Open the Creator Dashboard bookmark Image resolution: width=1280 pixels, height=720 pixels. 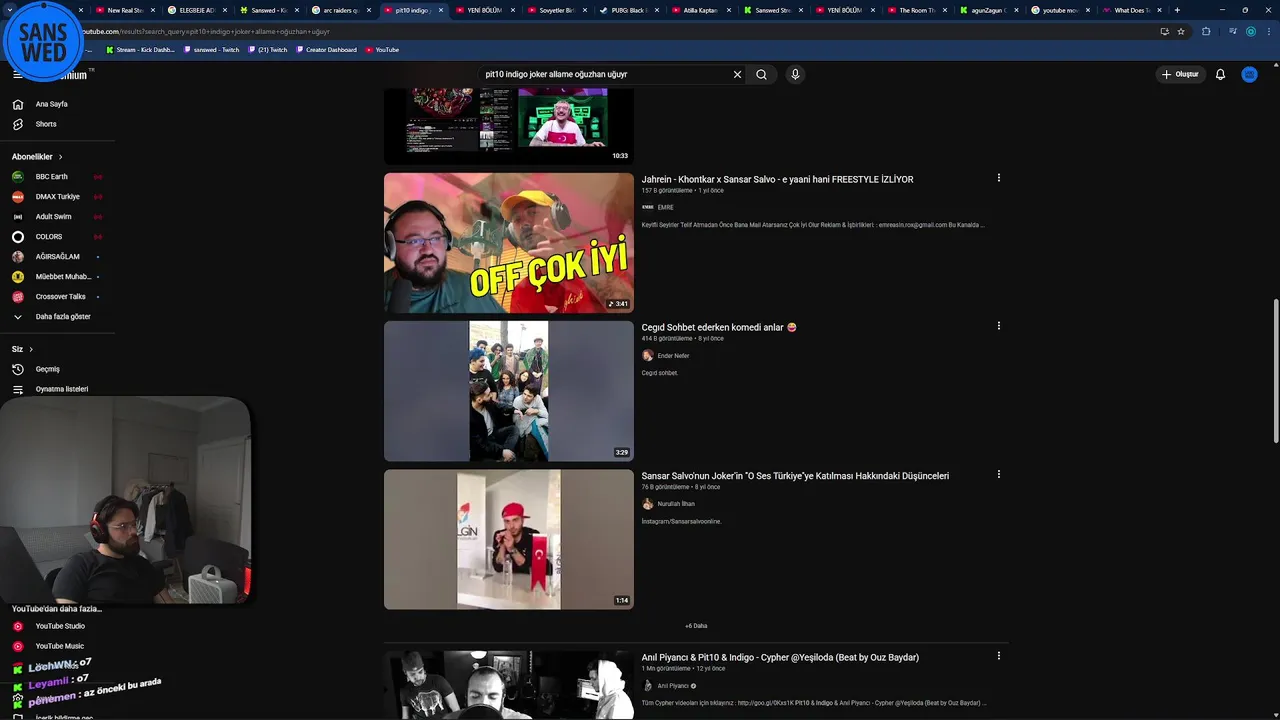pos(326,49)
